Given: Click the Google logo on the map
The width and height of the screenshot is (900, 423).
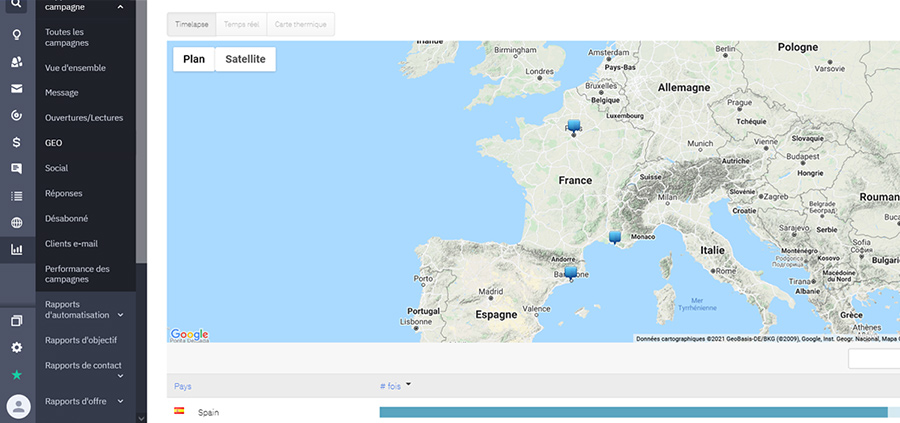Looking at the screenshot, I should [189, 334].
